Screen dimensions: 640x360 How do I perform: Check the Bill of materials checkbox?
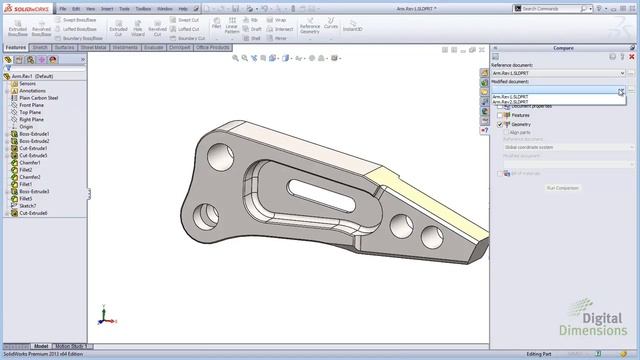tap(500, 173)
